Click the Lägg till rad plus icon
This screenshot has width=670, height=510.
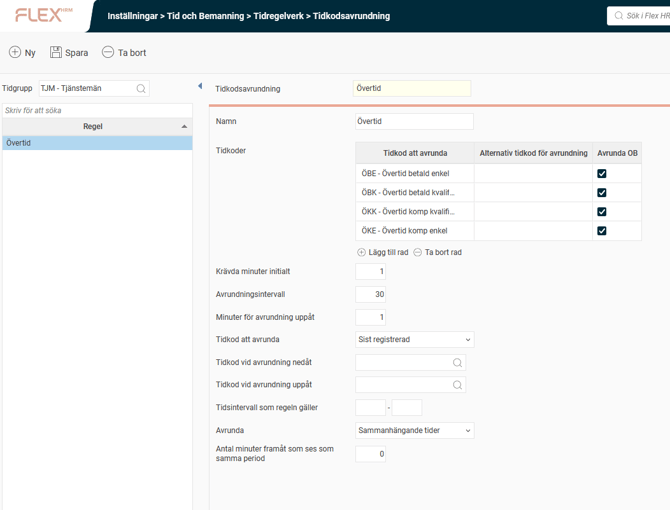point(362,252)
